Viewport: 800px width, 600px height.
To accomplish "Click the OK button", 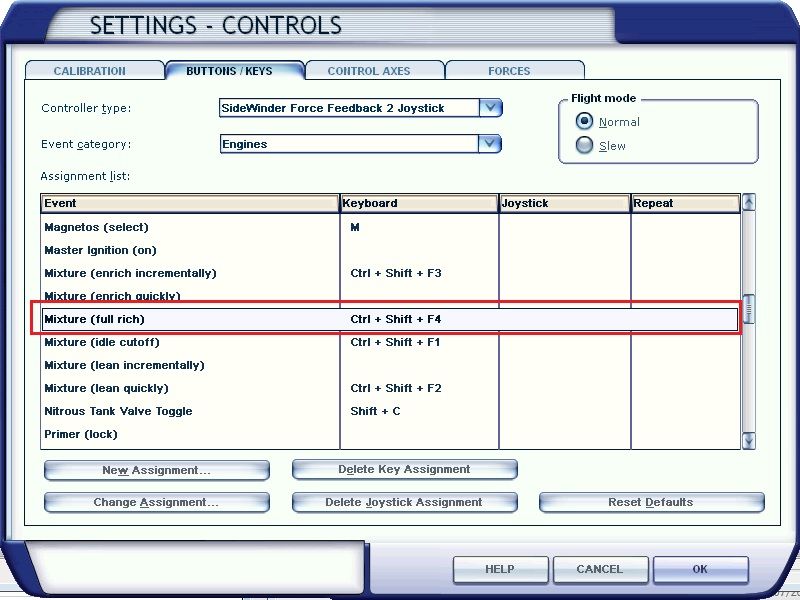I will point(700,569).
